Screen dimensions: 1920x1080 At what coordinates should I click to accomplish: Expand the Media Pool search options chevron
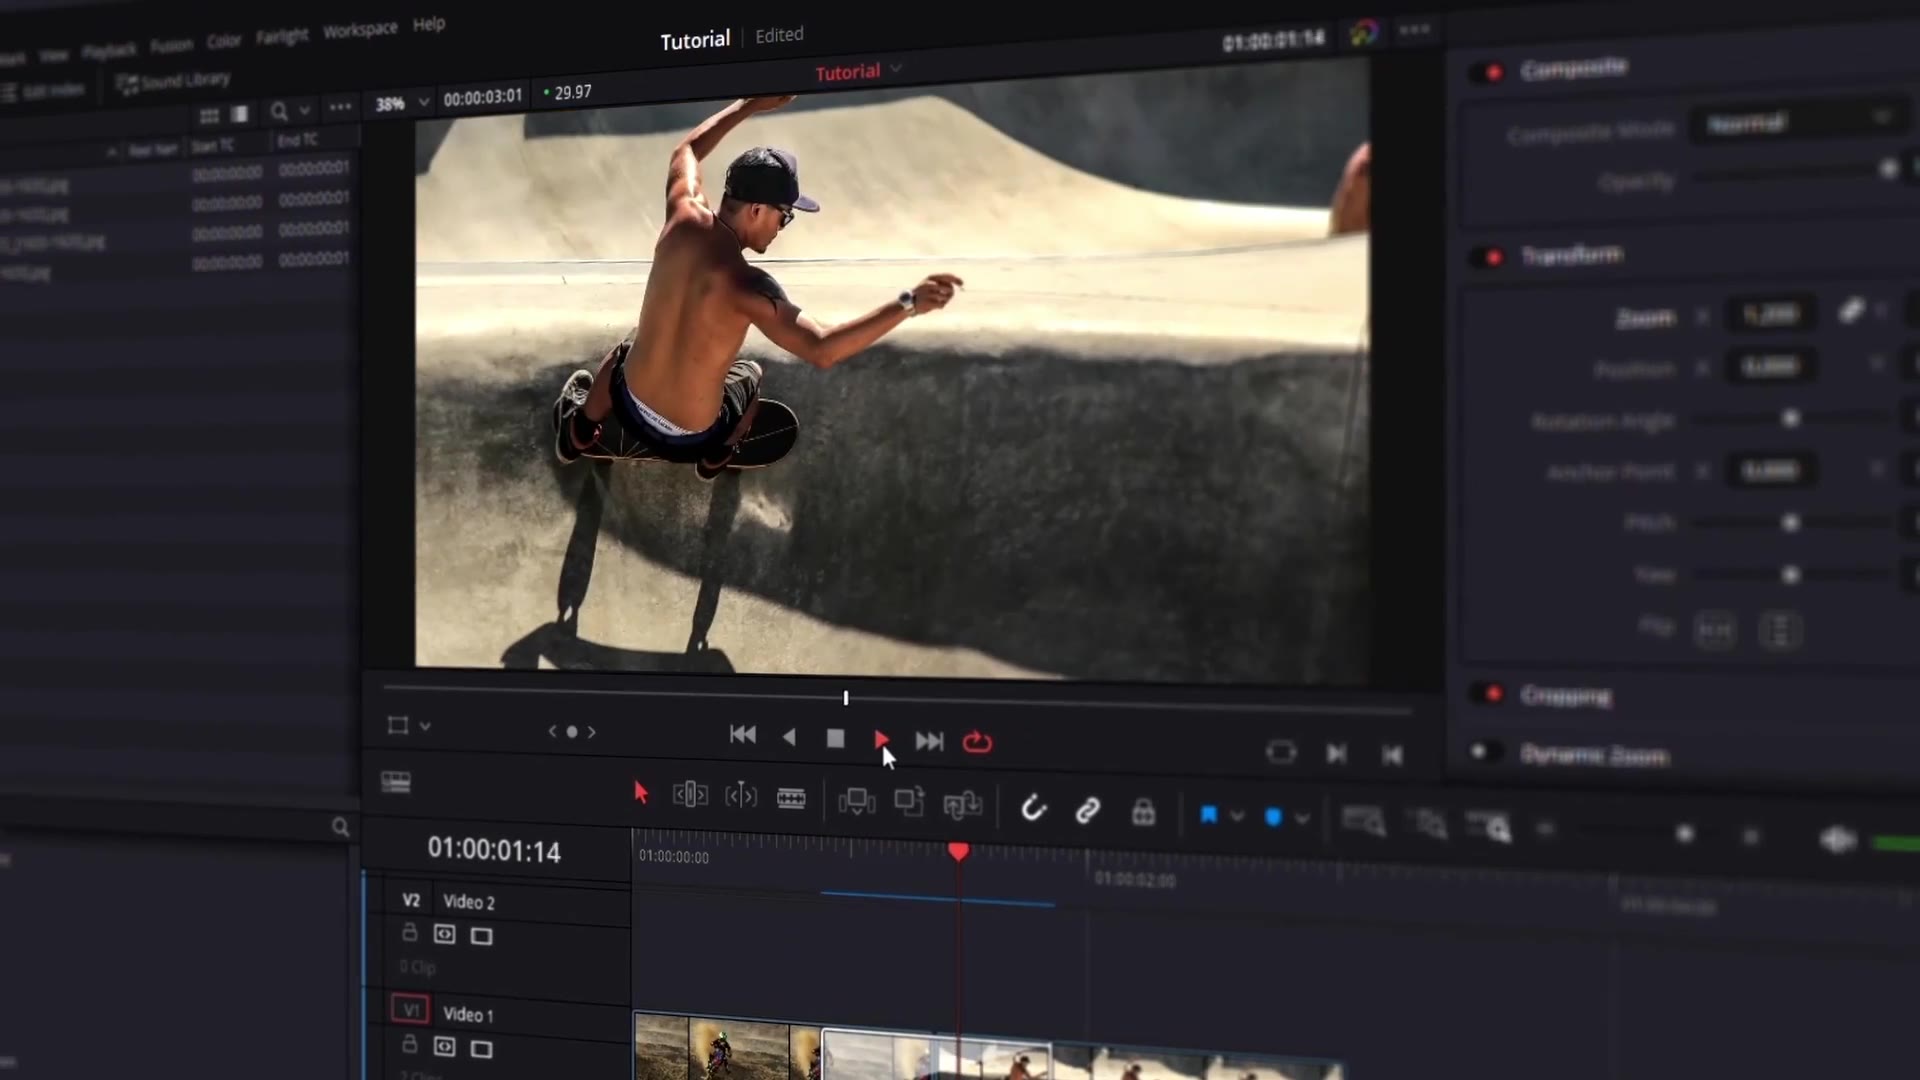pyautogui.click(x=305, y=110)
